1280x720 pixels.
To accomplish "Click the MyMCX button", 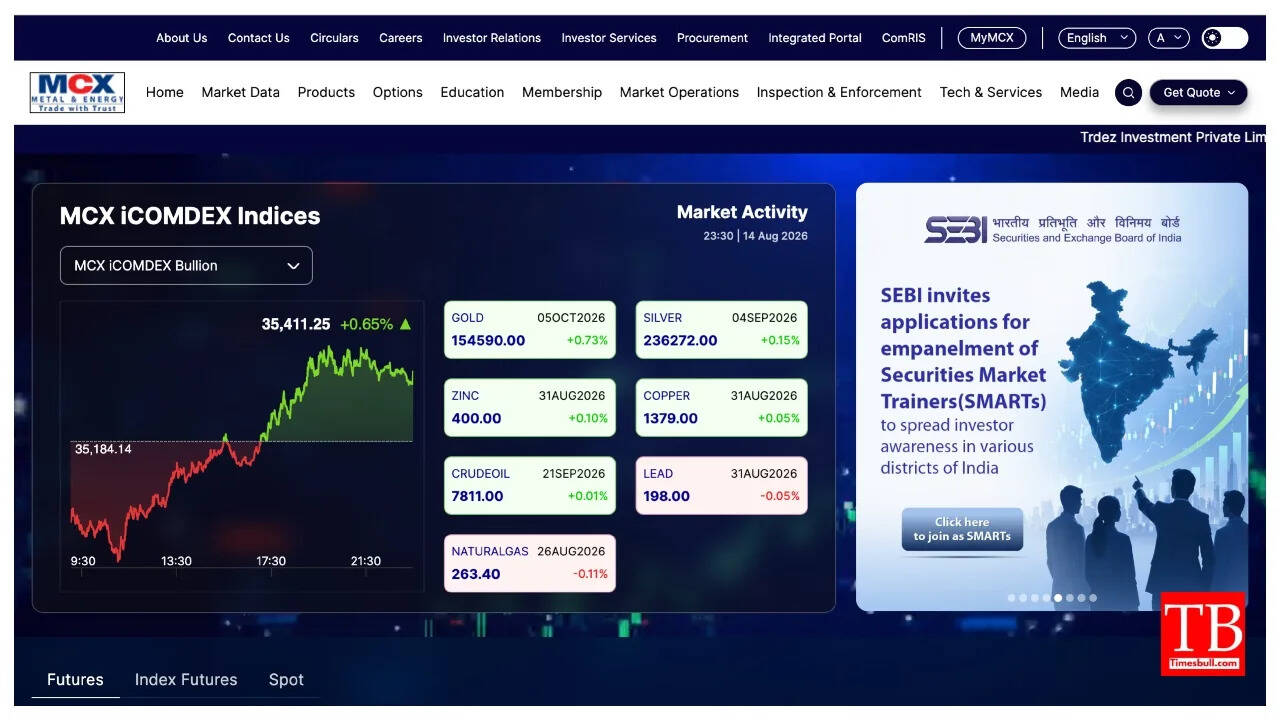I will click(992, 38).
